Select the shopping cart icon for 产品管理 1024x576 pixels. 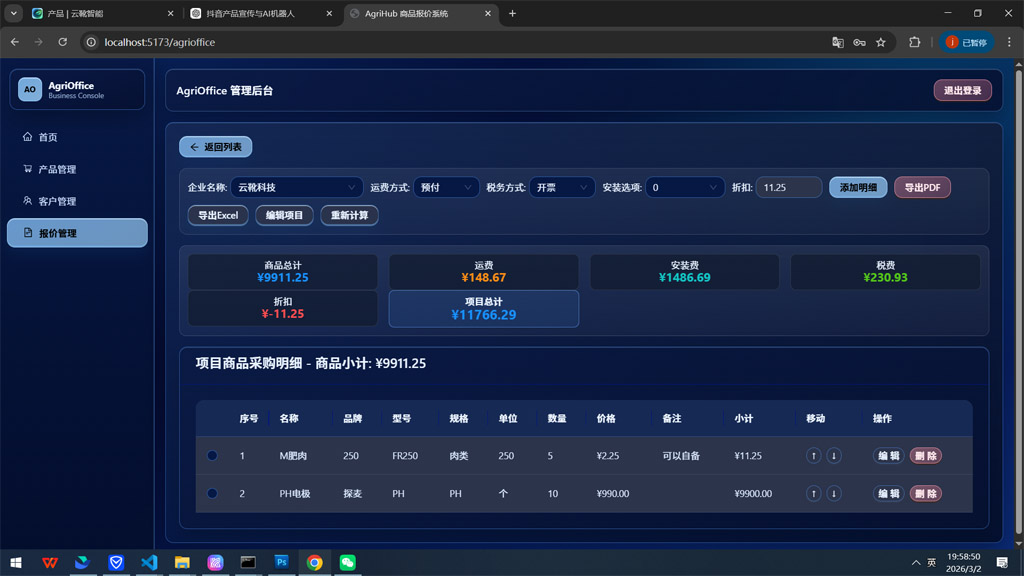(25, 169)
